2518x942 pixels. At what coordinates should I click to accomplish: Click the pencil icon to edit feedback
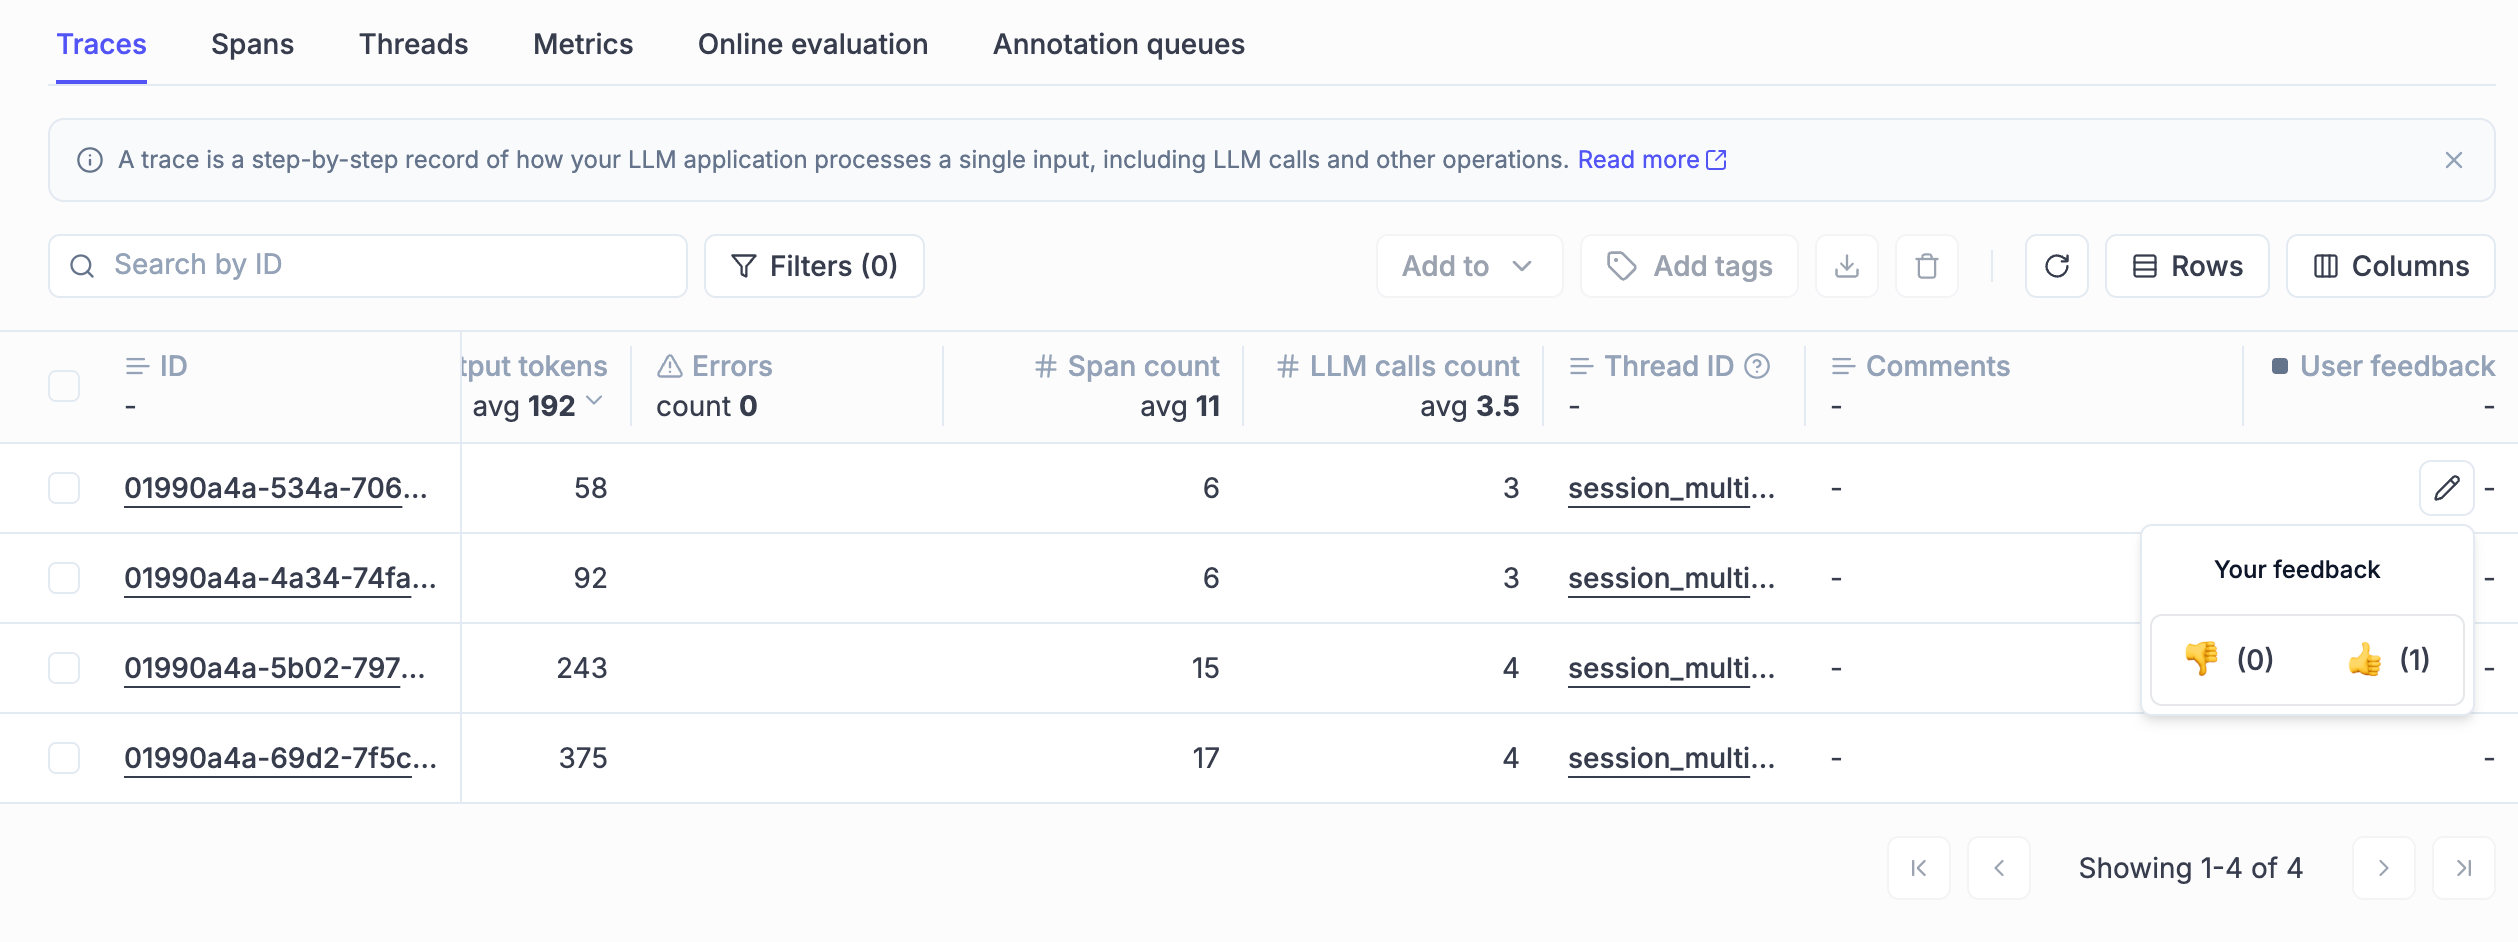2446,488
